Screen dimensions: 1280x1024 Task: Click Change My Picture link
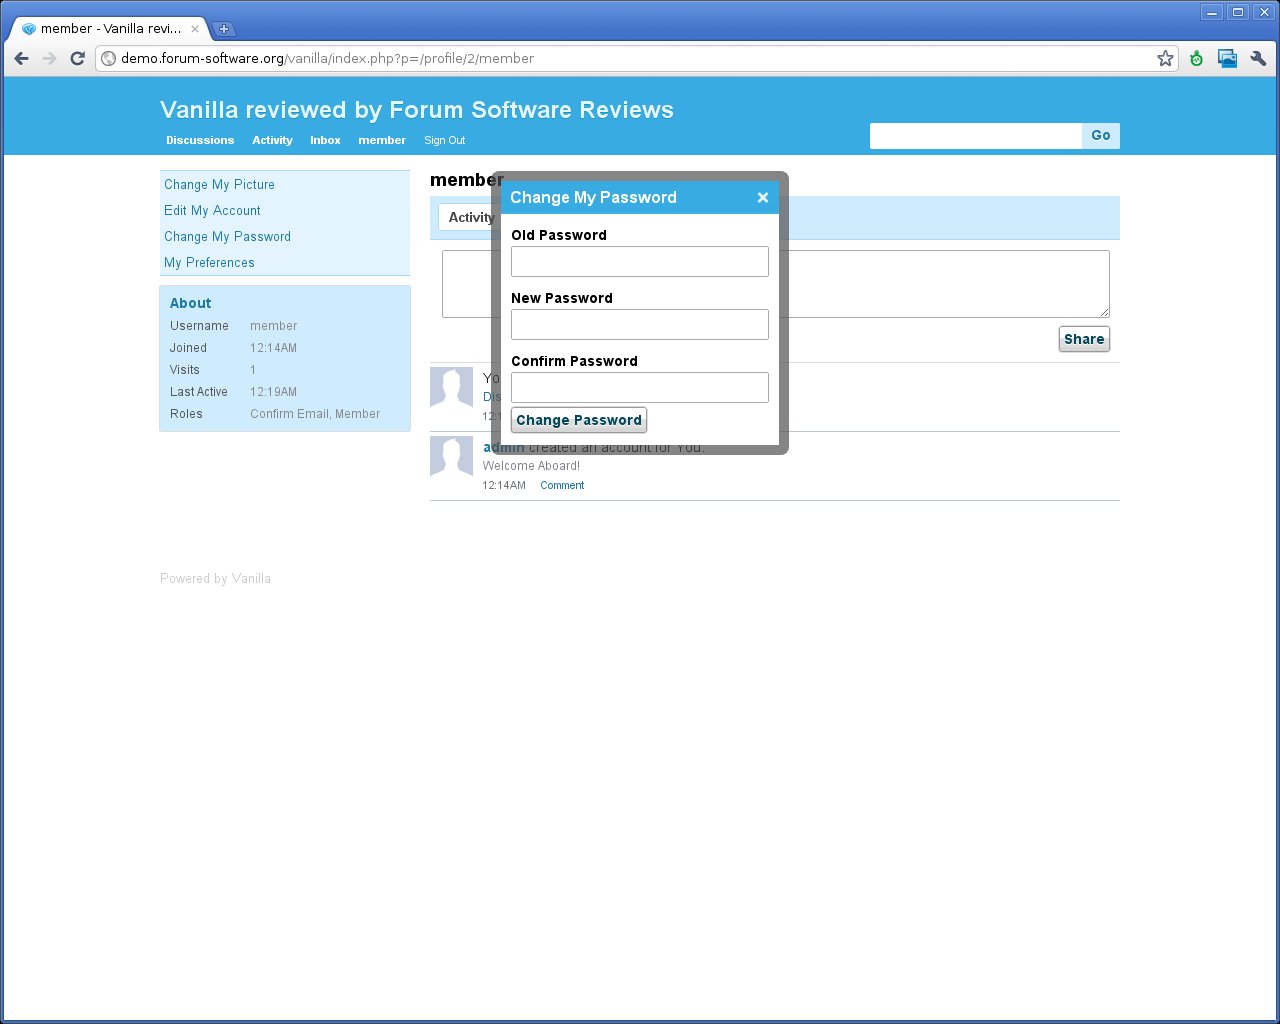coord(219,184)
